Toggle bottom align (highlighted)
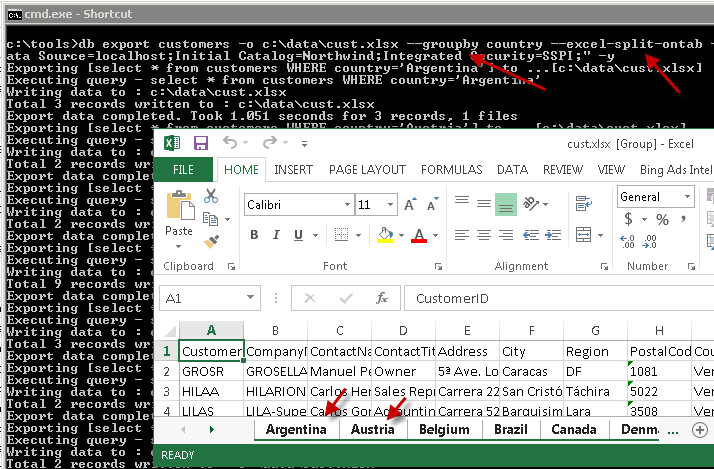The height and width of the screenshot is (469, 714). [505, 204]
